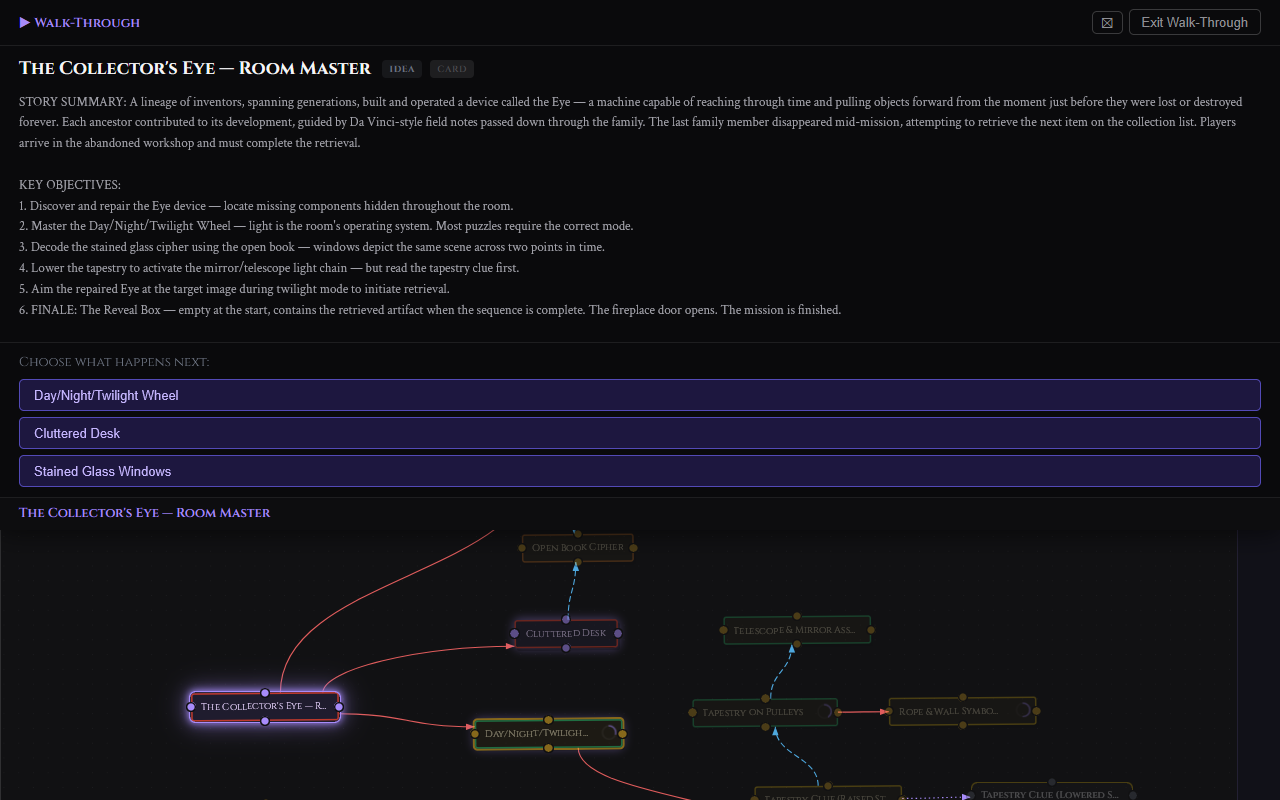
Task: Click the bottom port of Day/Night/Twilight node
Action: pos(548,747)
